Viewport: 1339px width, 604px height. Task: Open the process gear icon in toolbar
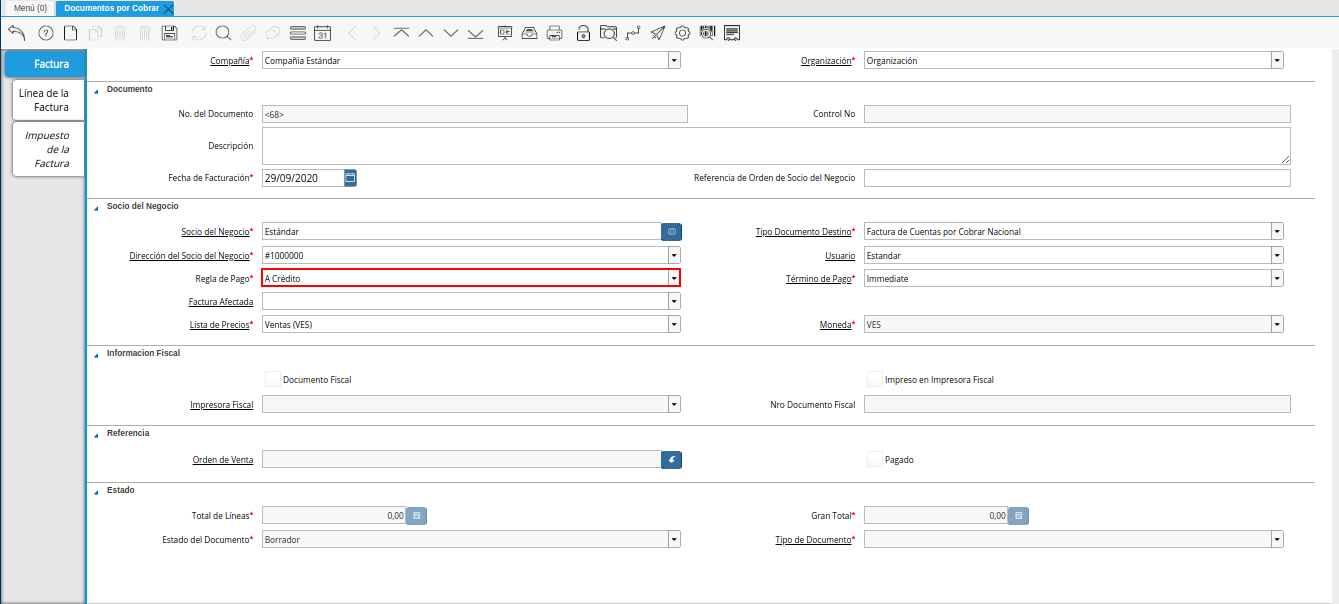click(682, 33)
